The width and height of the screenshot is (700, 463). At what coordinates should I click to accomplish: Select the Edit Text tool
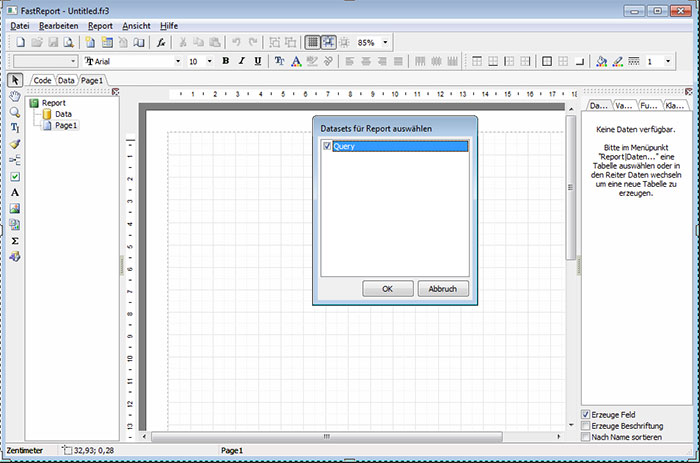[x=15, y=128]
